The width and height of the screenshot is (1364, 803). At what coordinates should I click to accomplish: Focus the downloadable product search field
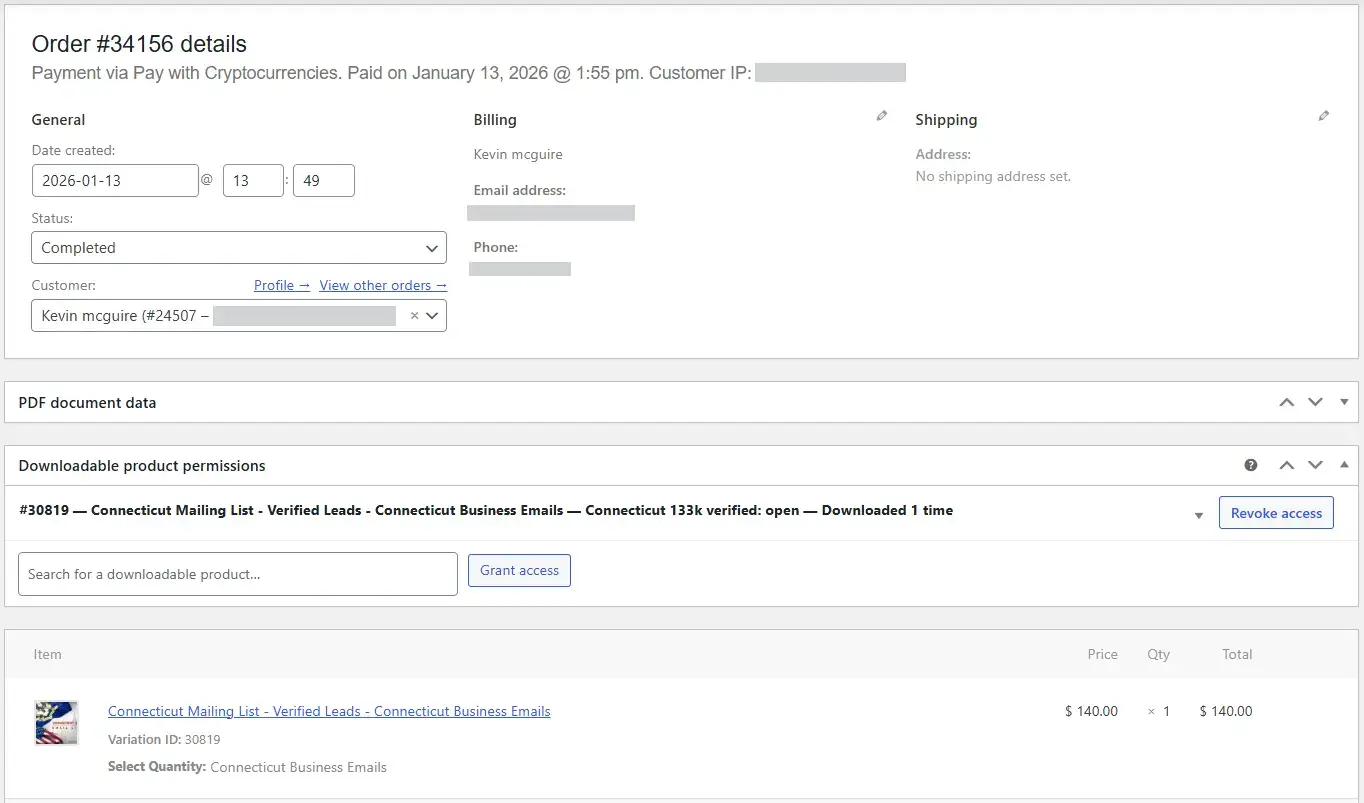pos(238,574)
